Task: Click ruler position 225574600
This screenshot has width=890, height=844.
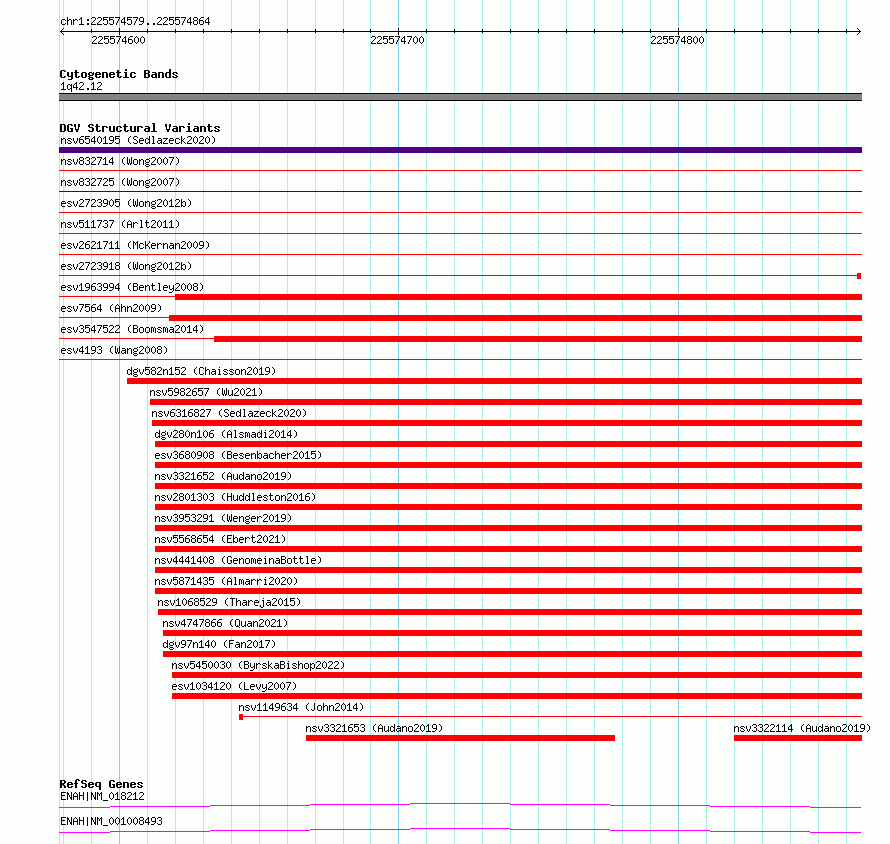Action: pos(118,40)
